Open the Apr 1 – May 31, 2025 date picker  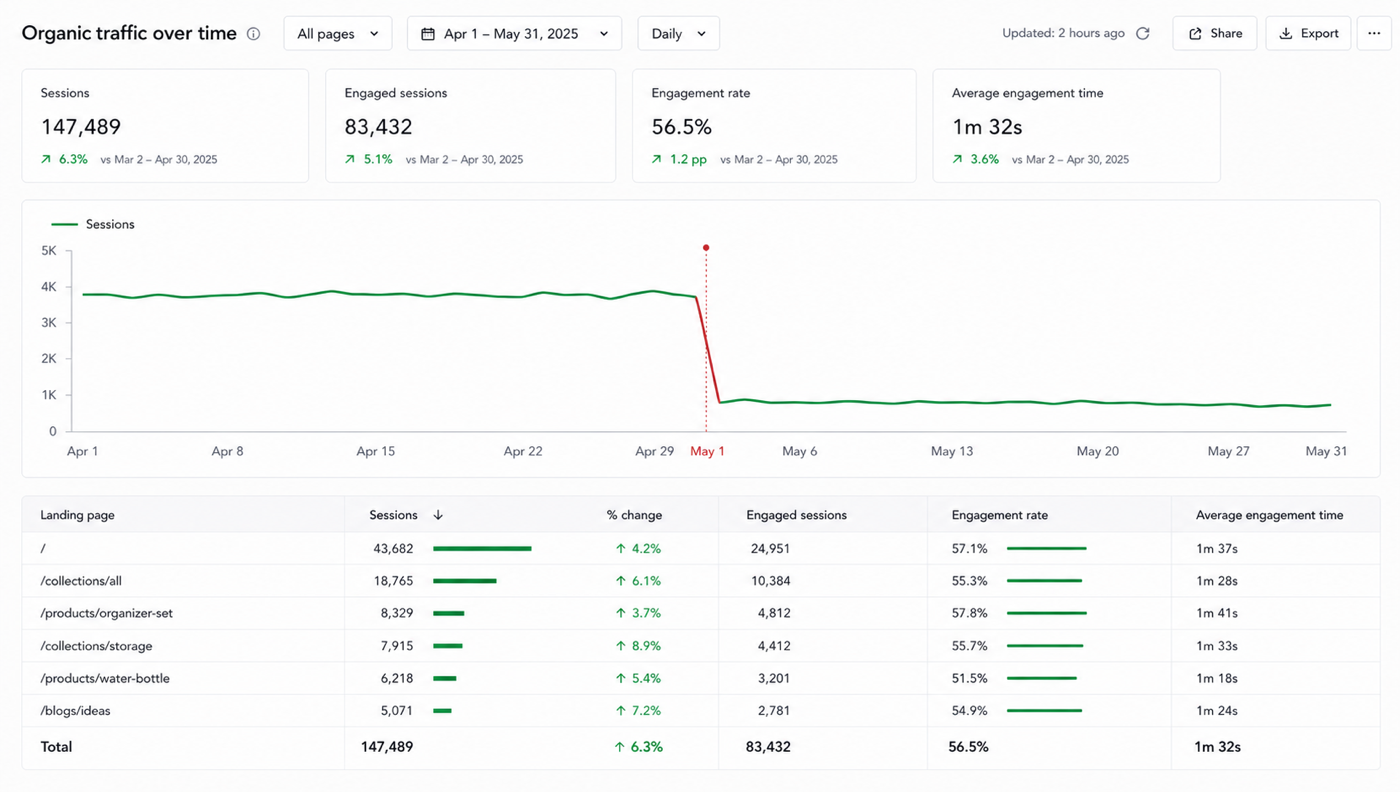coord(514,34)
